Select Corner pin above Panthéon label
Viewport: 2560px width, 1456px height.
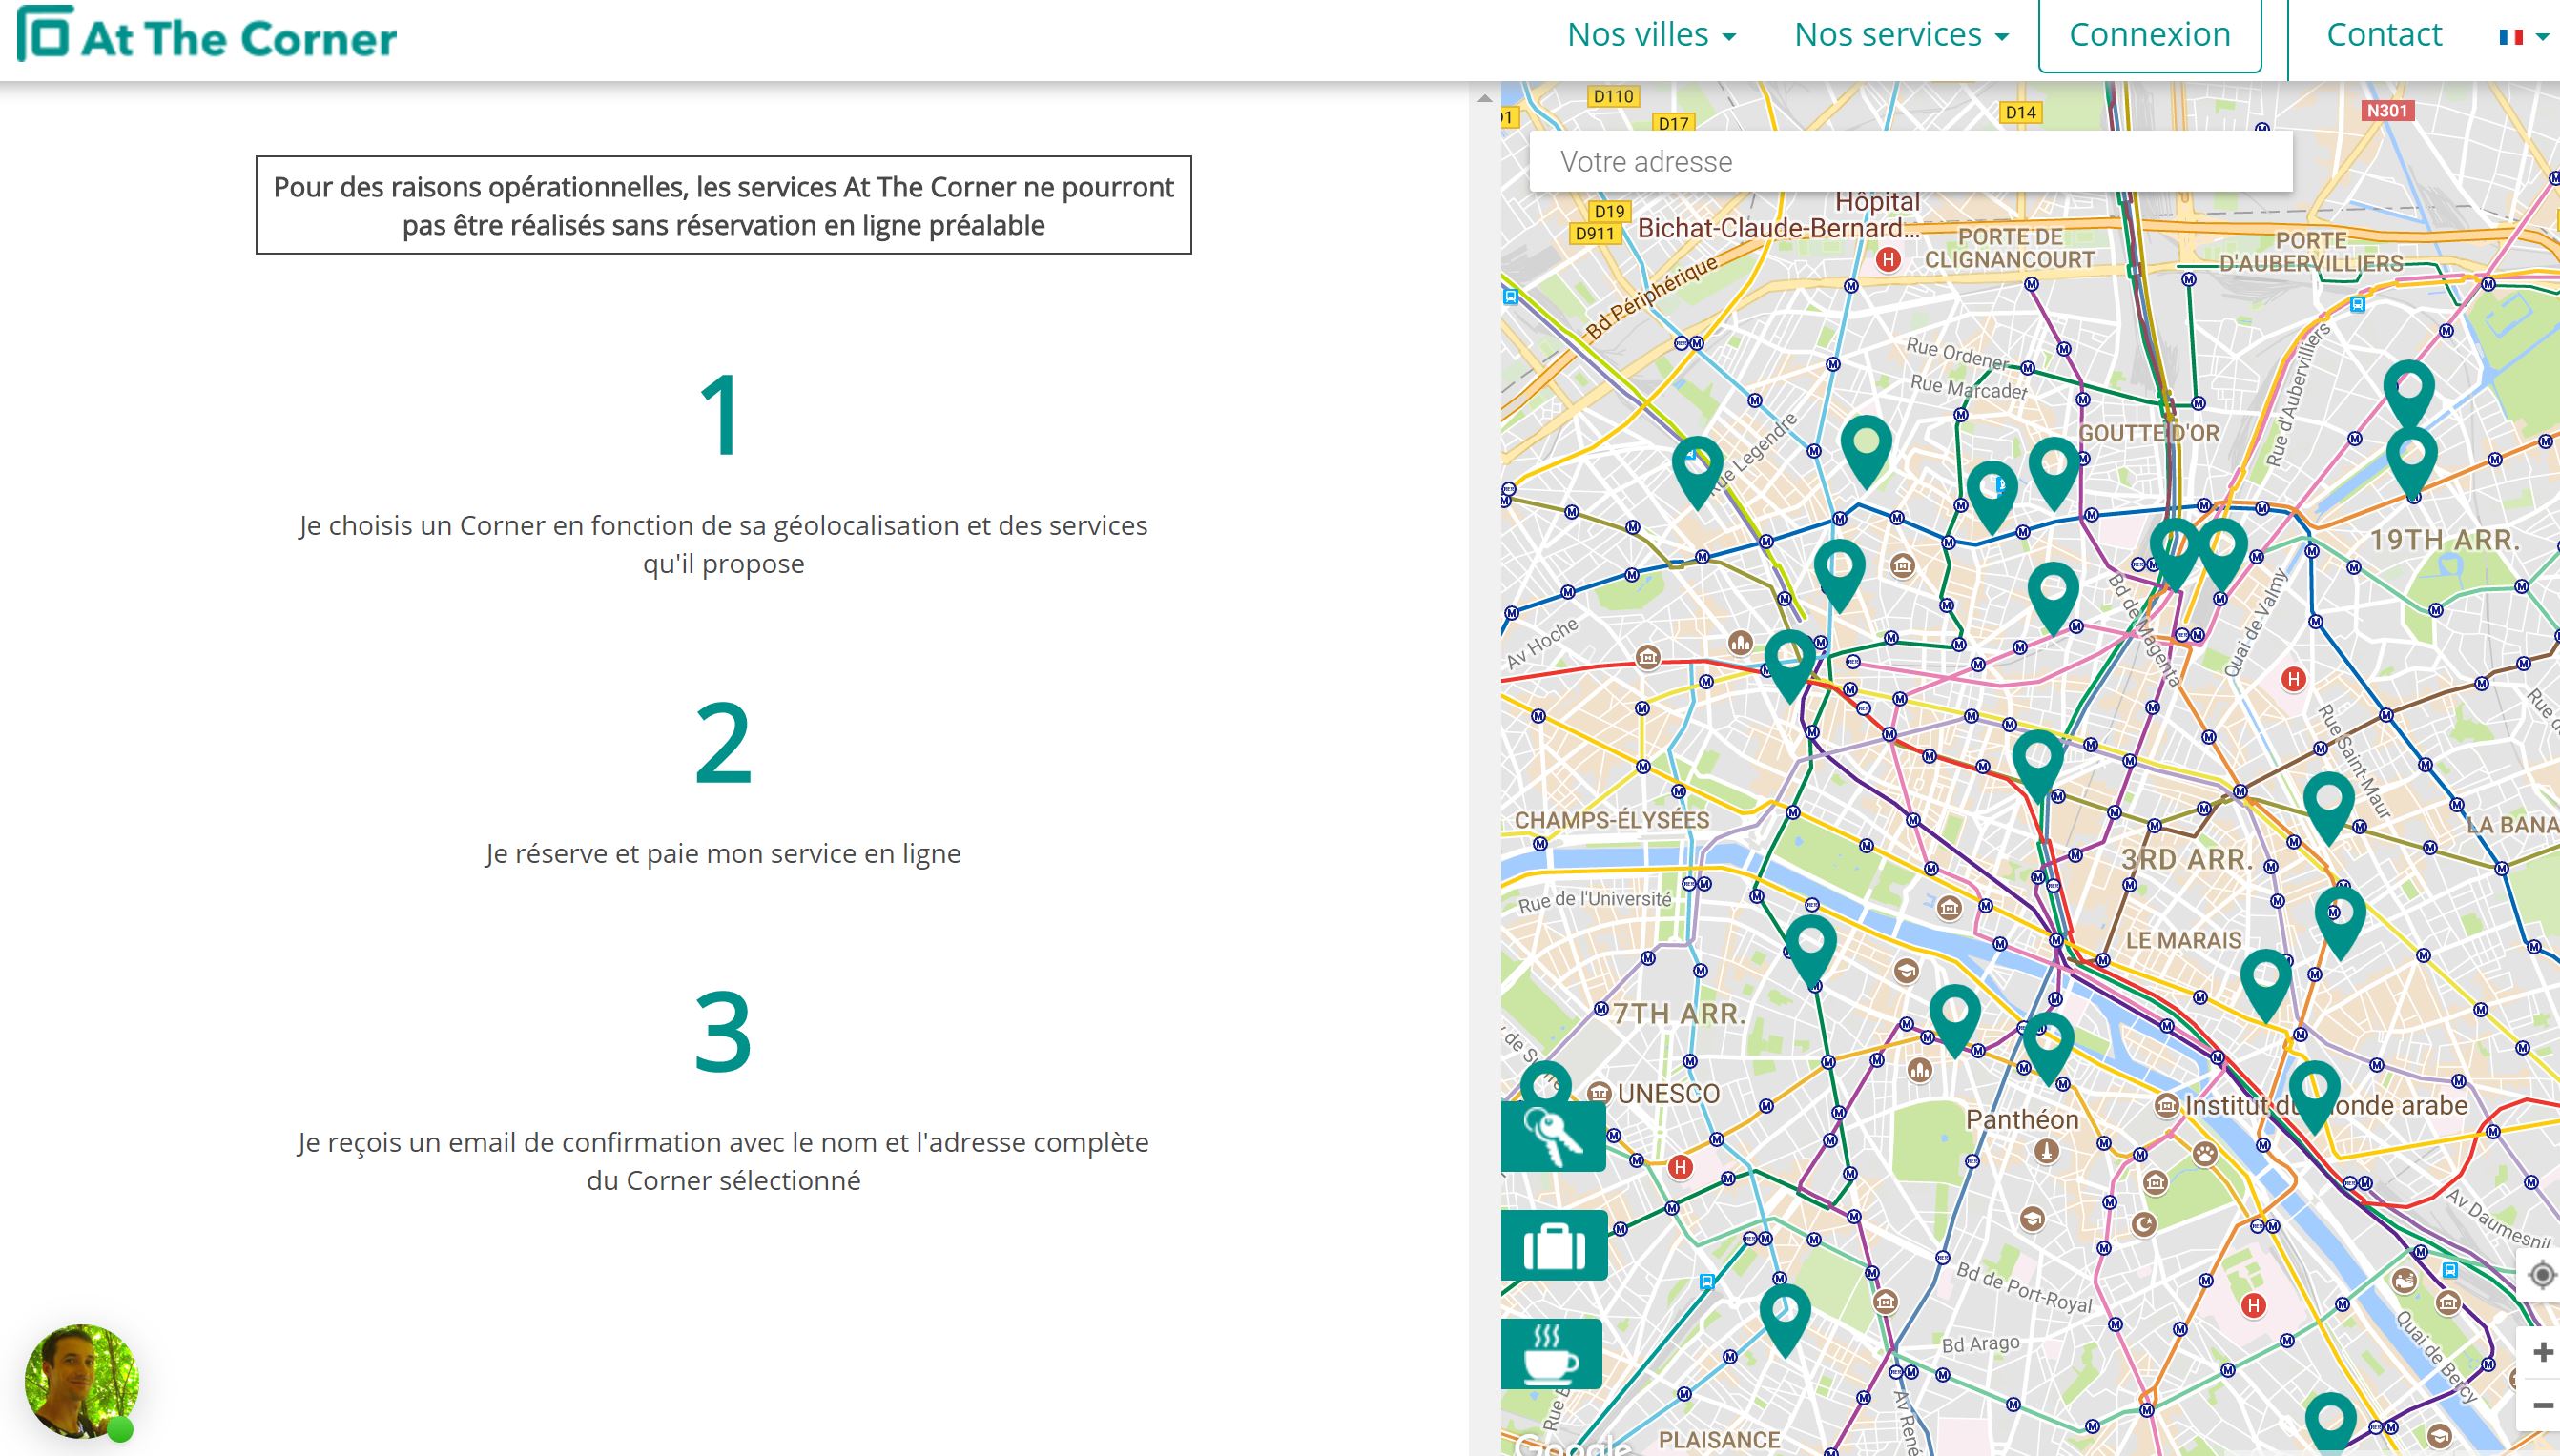[2048, 1048]
